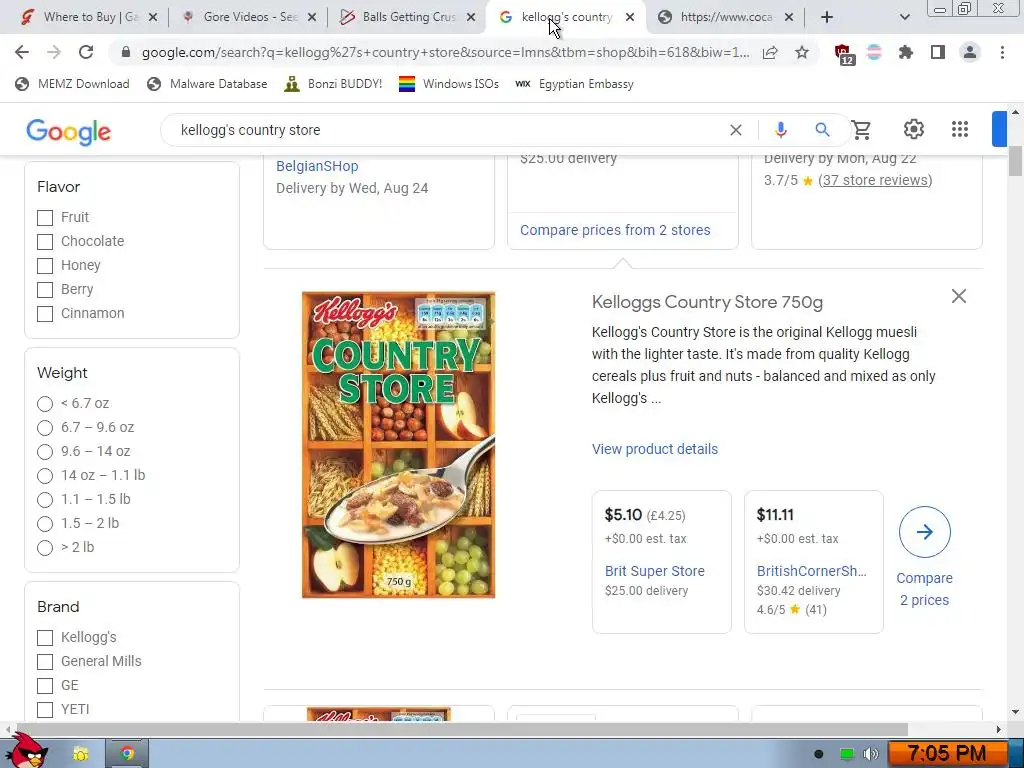Open a new browser tab
The image size is (1024, 768).
[x=827, y=17]
